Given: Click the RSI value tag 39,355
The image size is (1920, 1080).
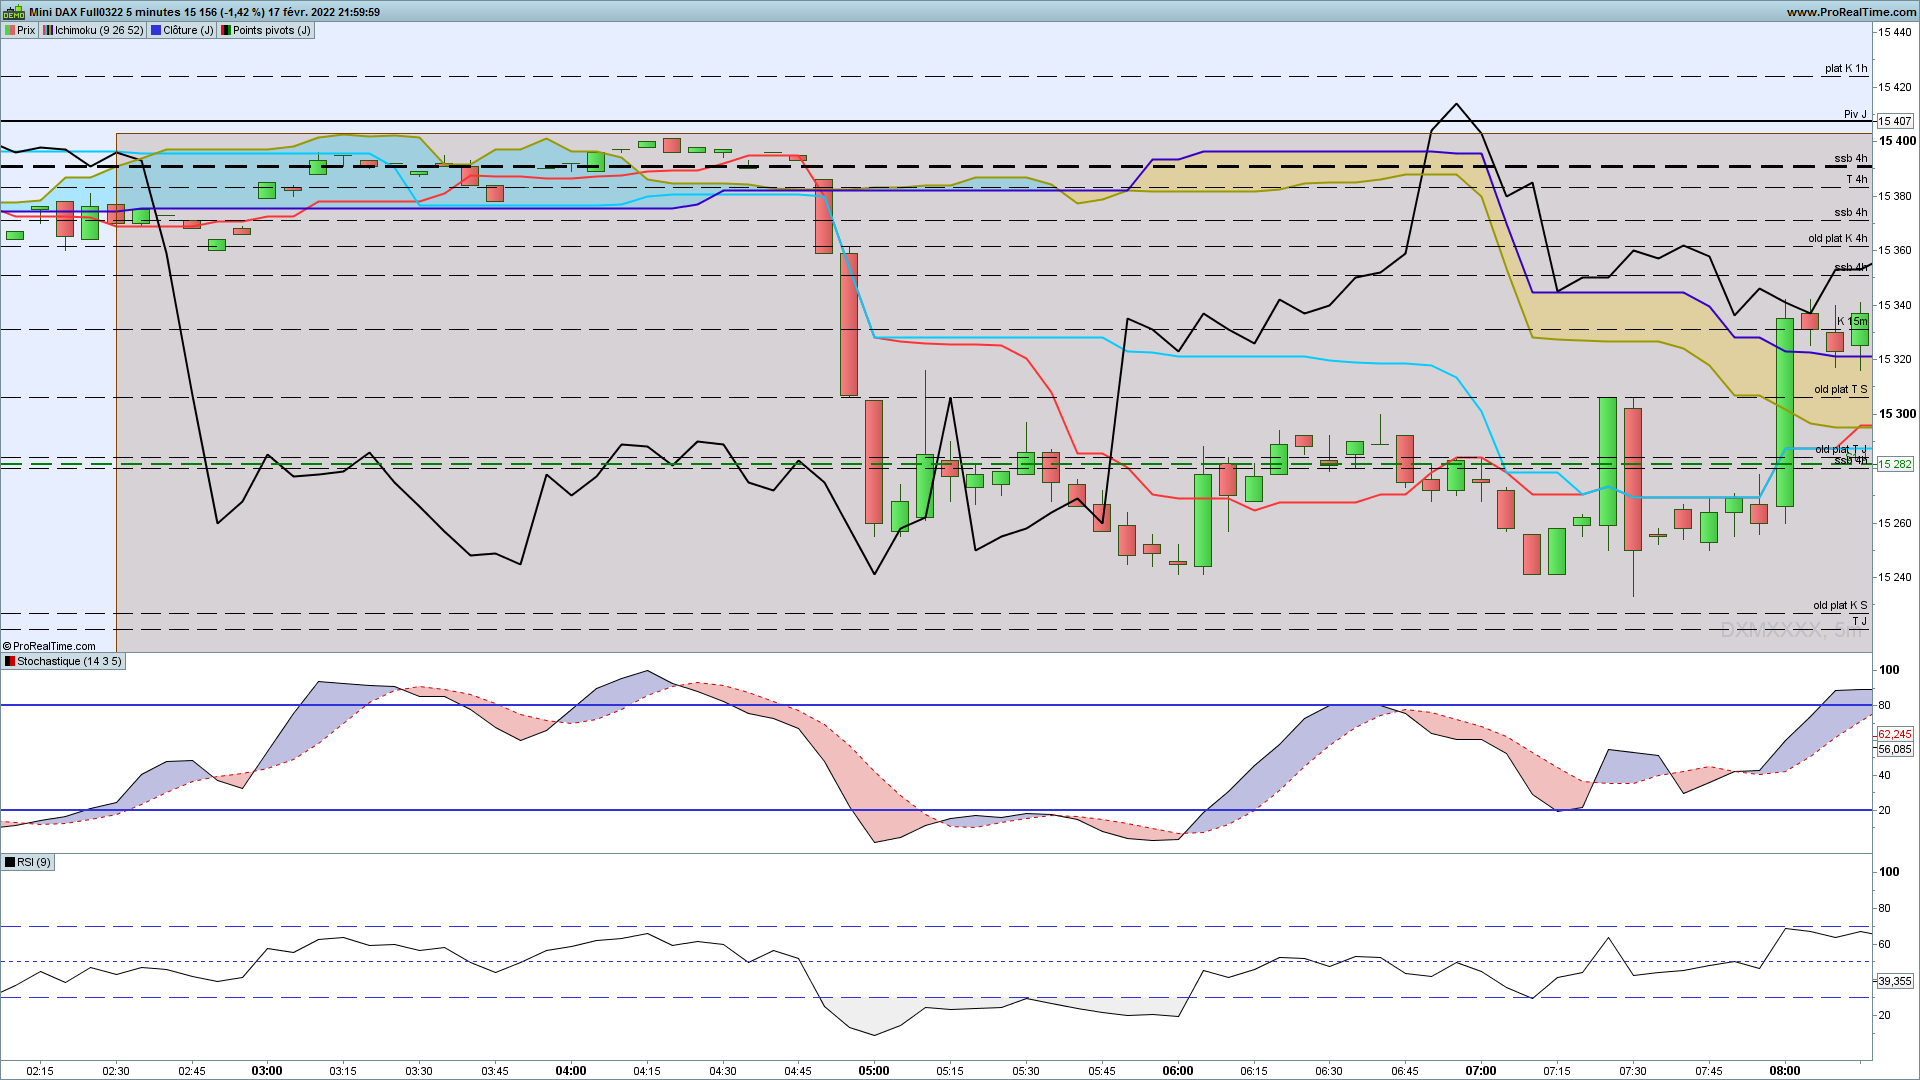Looking at the screenshot, I should coord(1894,981).
